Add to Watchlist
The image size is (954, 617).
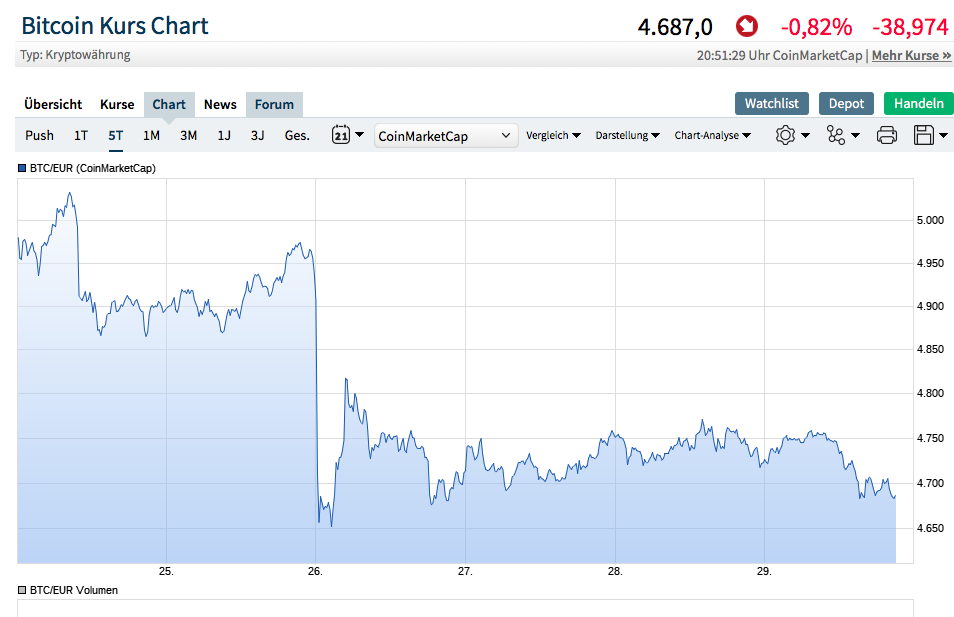point(772,103)
